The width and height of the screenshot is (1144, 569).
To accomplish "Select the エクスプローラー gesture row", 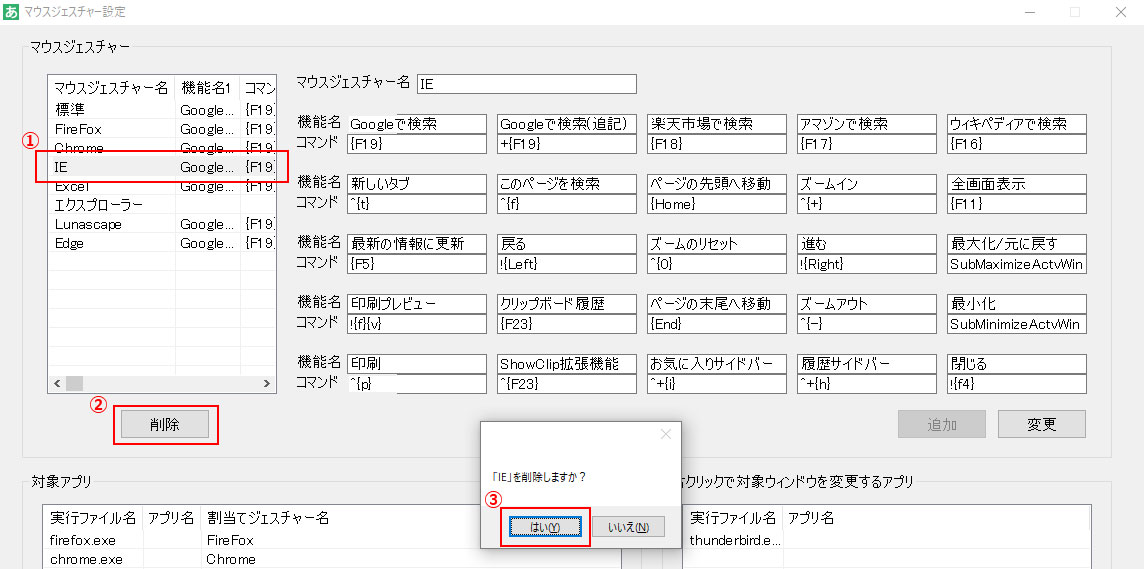I will pyautogui.click(x=162, y=205).
